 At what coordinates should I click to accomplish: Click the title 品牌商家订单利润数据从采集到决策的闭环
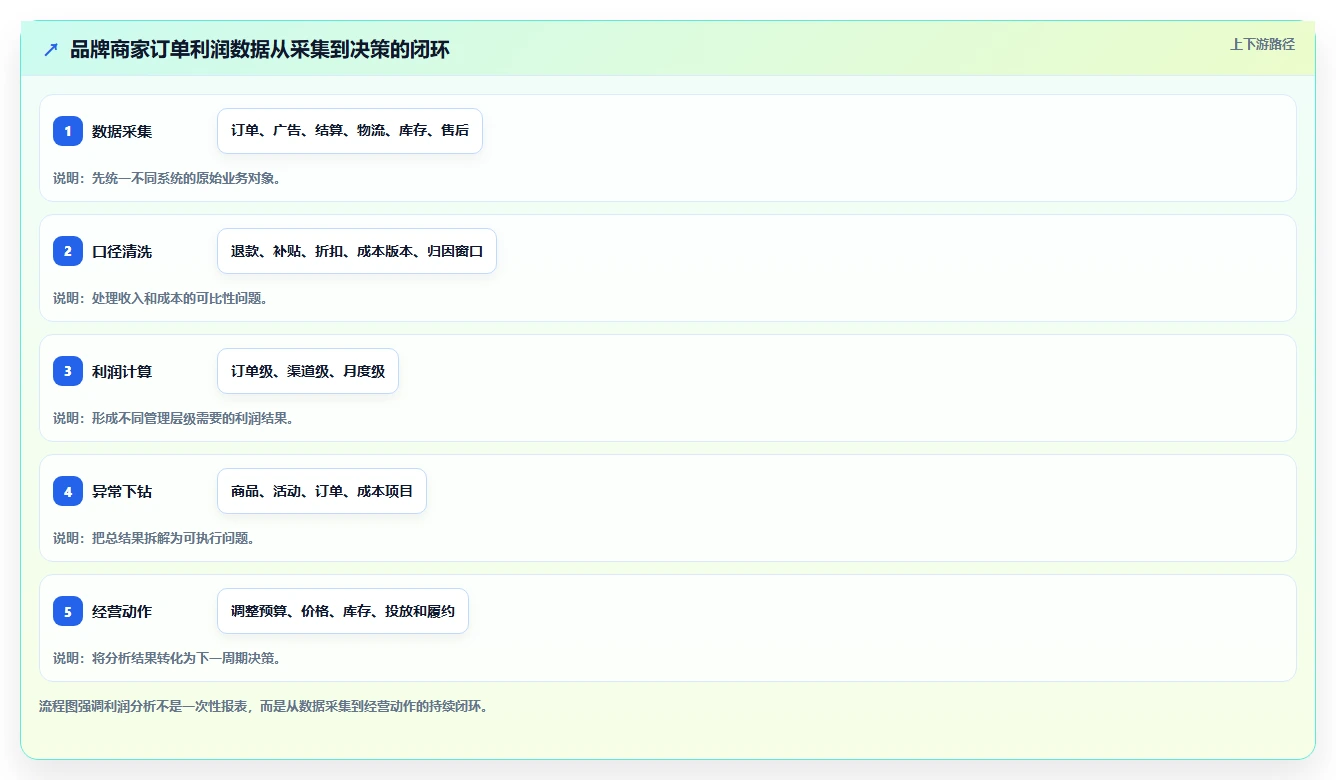tap(260, 49)
